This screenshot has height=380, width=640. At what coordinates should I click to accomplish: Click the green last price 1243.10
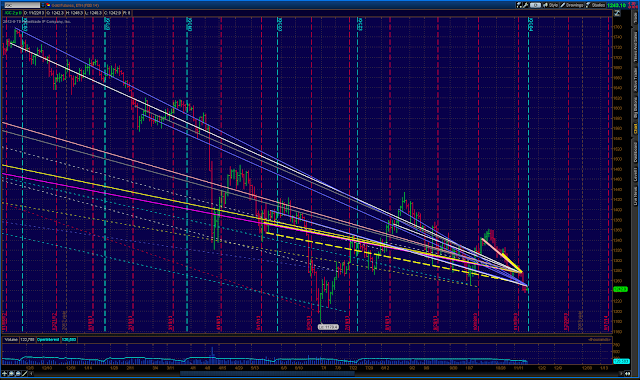click(616, 5)
